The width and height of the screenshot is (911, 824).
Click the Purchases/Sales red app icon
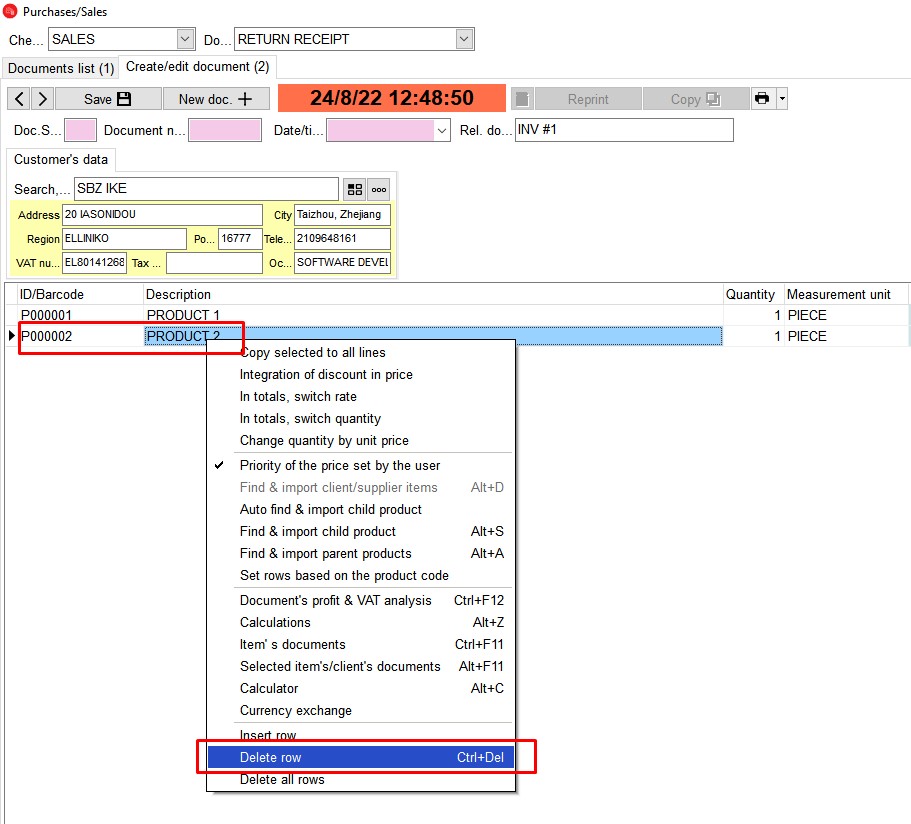10,11
